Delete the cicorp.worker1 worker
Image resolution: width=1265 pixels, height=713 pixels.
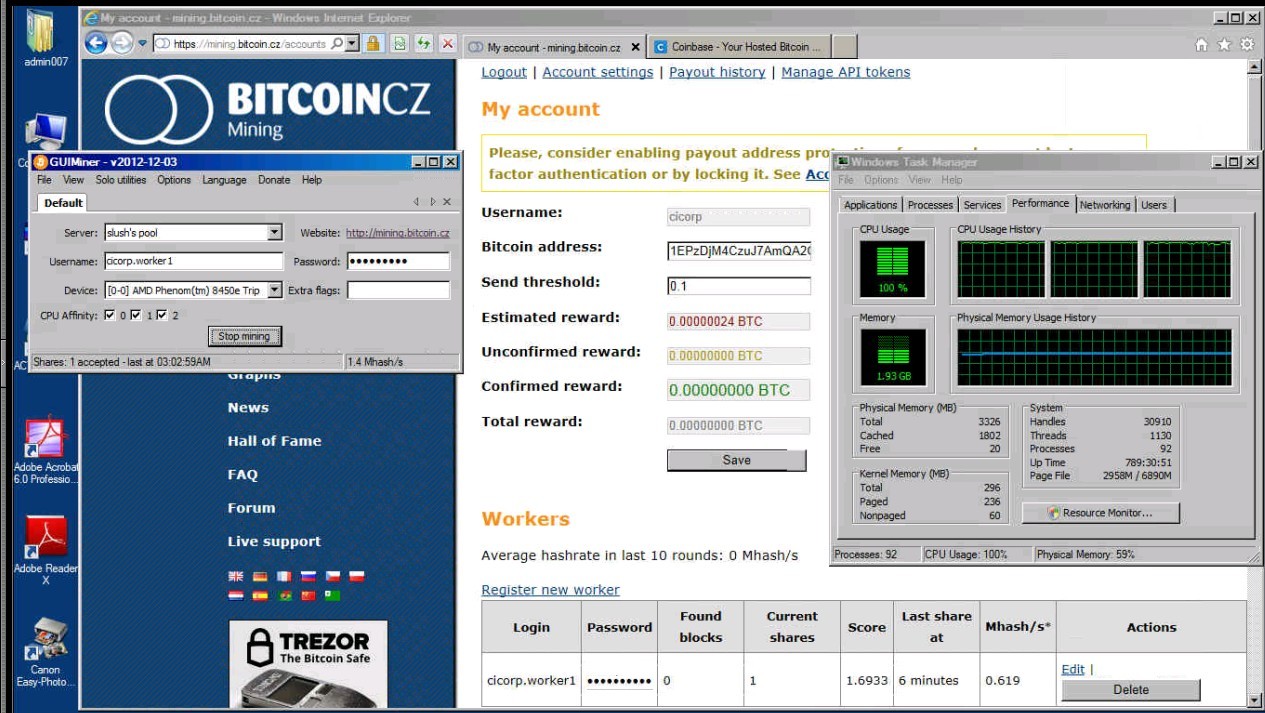[x=1130, y=690]
